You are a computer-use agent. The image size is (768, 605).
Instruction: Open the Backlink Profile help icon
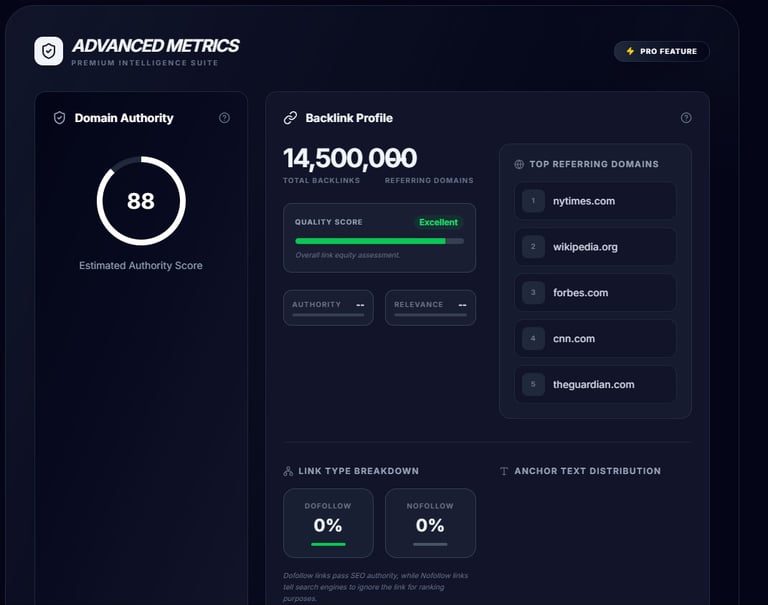click(x=686, y=118)
